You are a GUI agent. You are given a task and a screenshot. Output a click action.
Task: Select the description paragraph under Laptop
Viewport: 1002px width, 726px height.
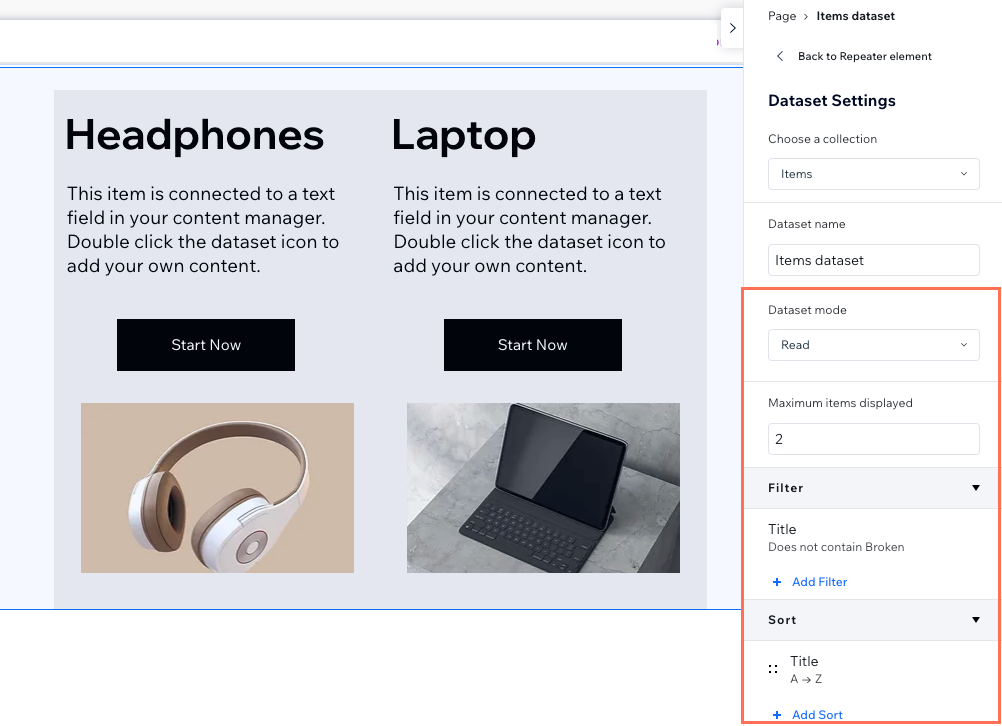click(529, 230)
